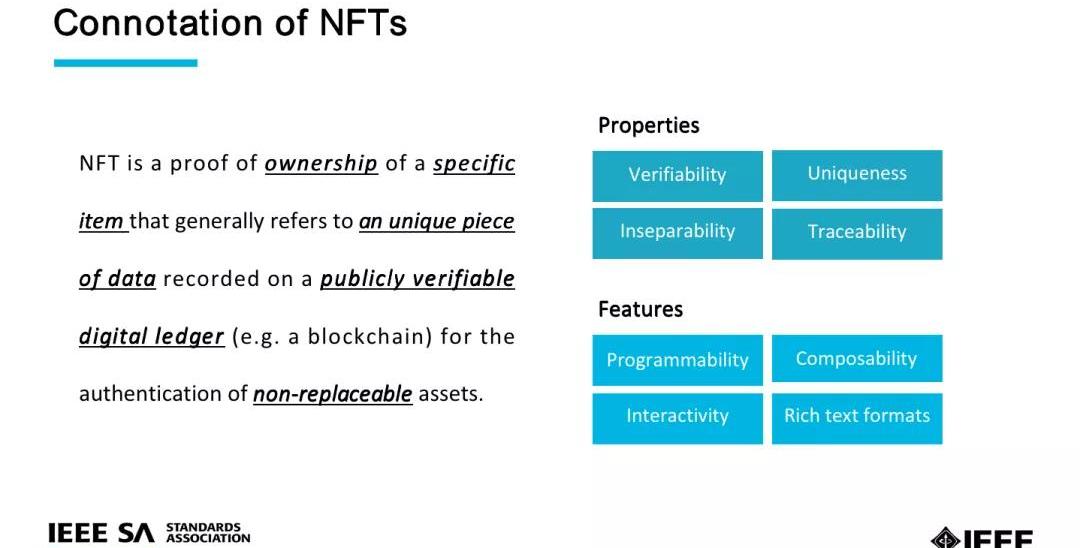Click the Properties heading
1080x548 pixels.
click(x=648, y=125)
